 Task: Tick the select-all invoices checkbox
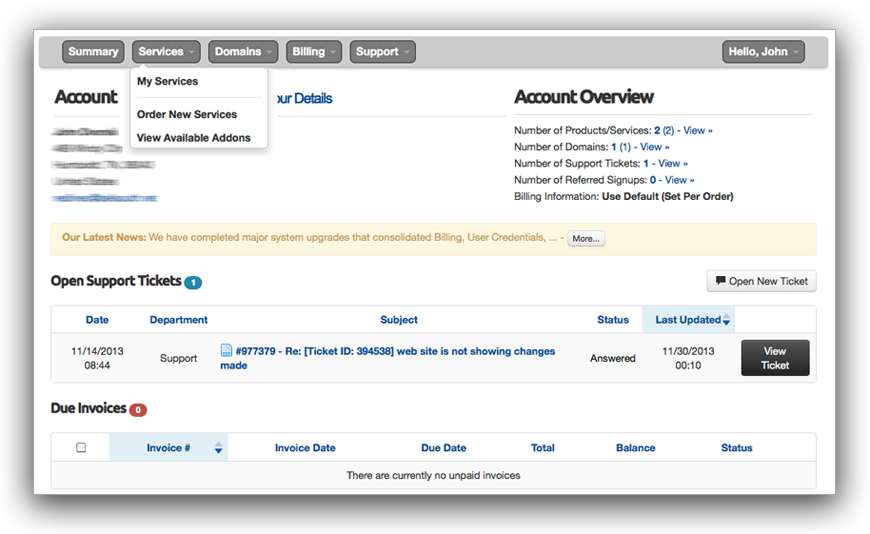[x=81, y=448]
